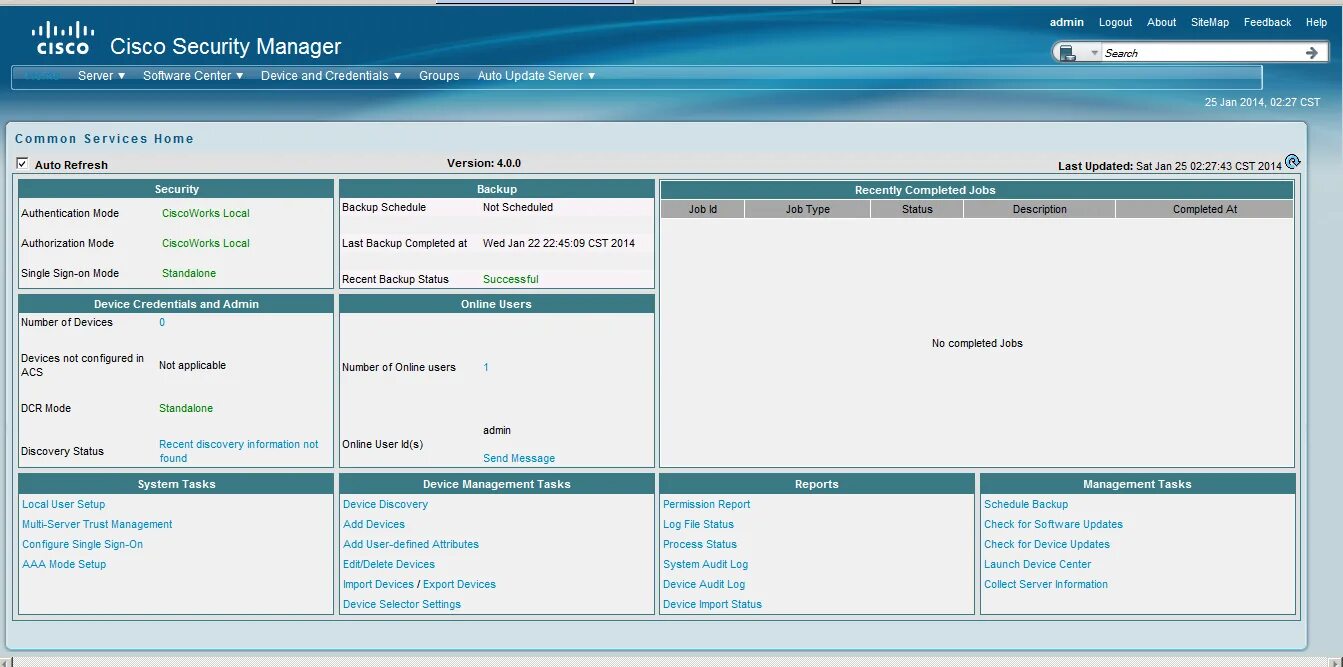The width and height of the screenshot is (1343, 667).
Task: Open the Feedback link
Action: (1267, 22)
